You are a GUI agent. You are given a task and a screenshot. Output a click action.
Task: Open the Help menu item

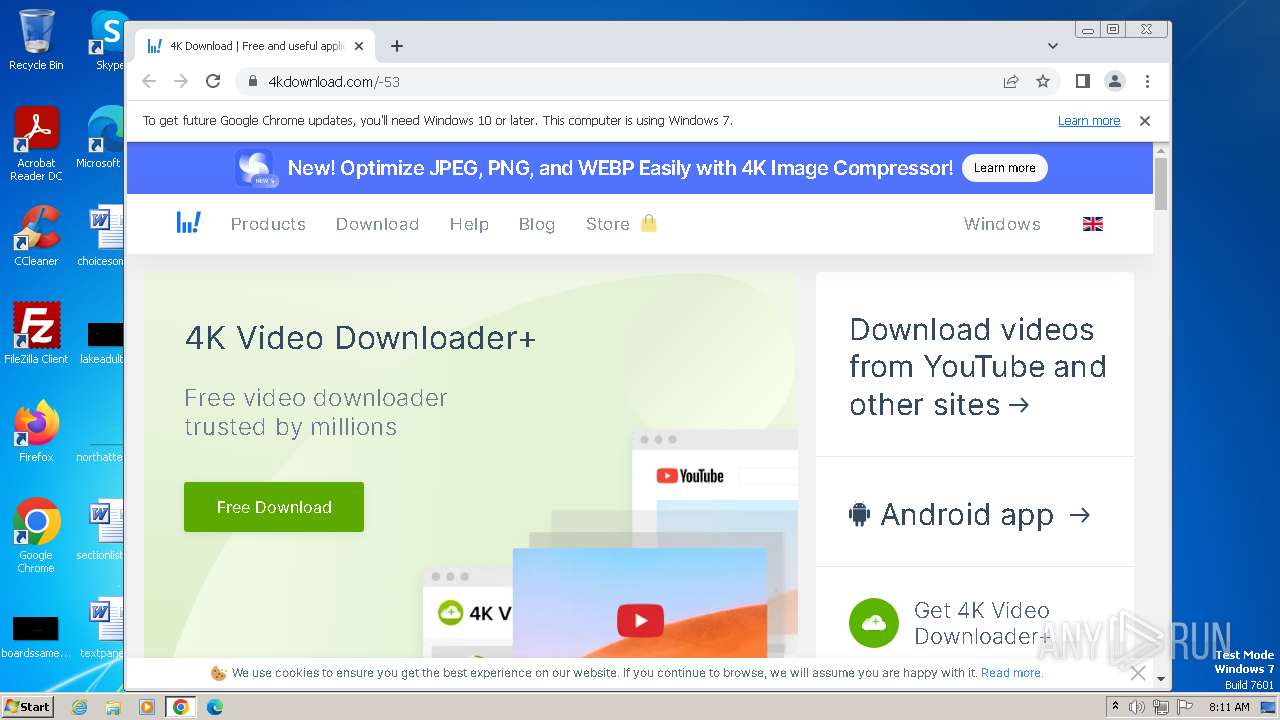(x=469, y=224)
